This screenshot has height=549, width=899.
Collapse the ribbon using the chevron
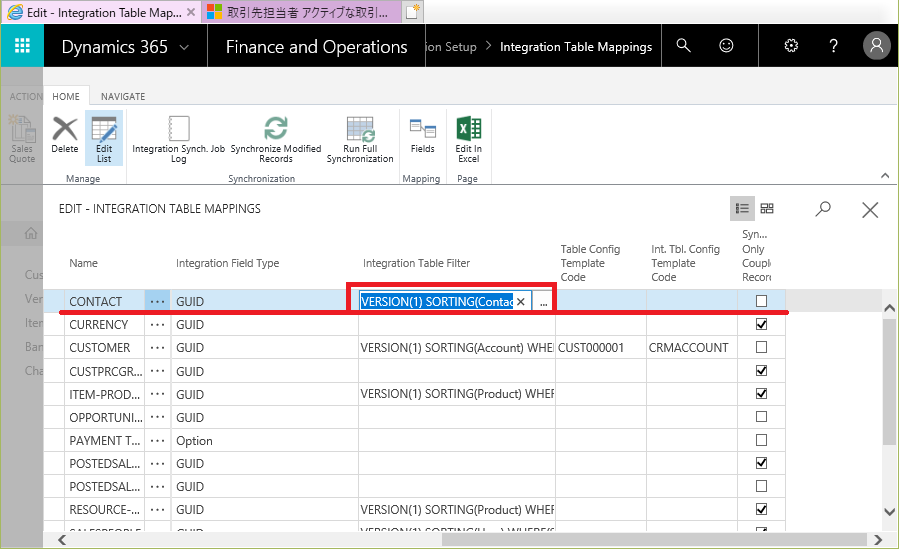tap(884, 175)
